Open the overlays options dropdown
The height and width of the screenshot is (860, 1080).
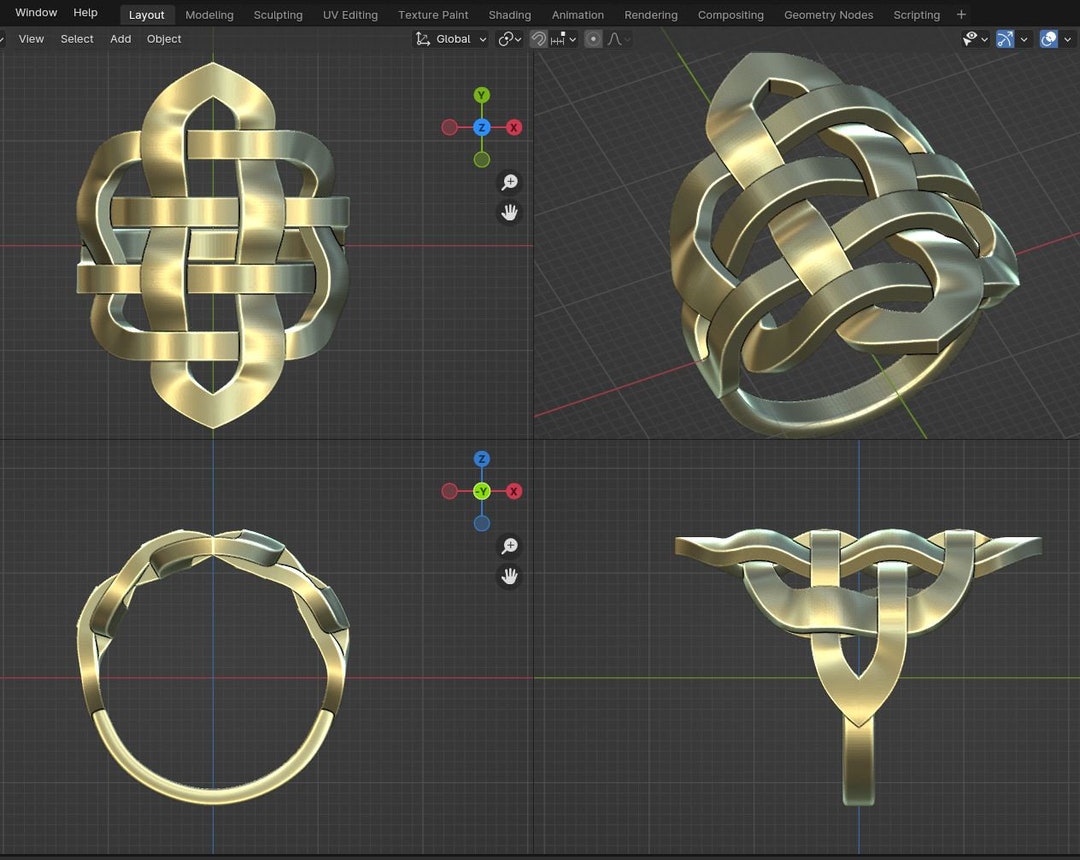(1065, 39)
